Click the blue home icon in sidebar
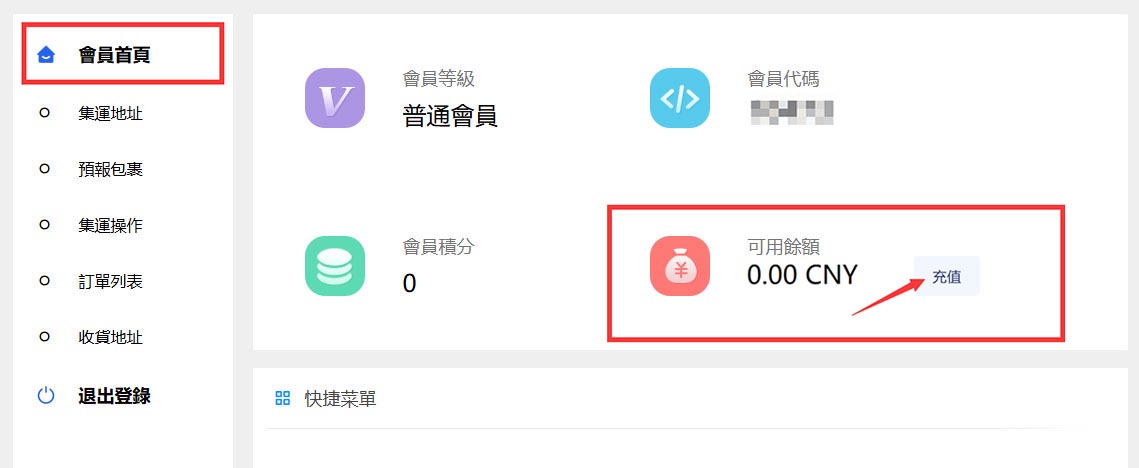Image resolution: width=1139 pixels, height=468 pixels. 46,55
